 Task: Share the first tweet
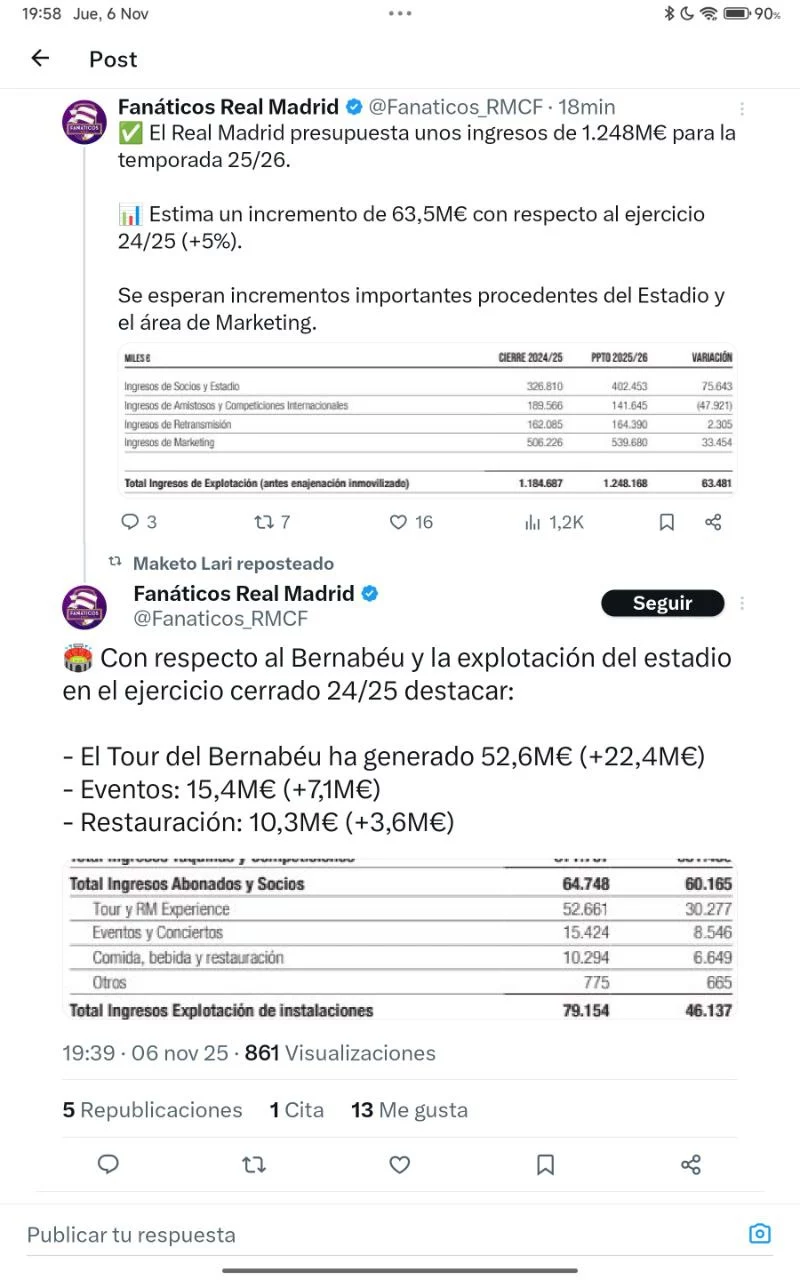tap(713, 522)
